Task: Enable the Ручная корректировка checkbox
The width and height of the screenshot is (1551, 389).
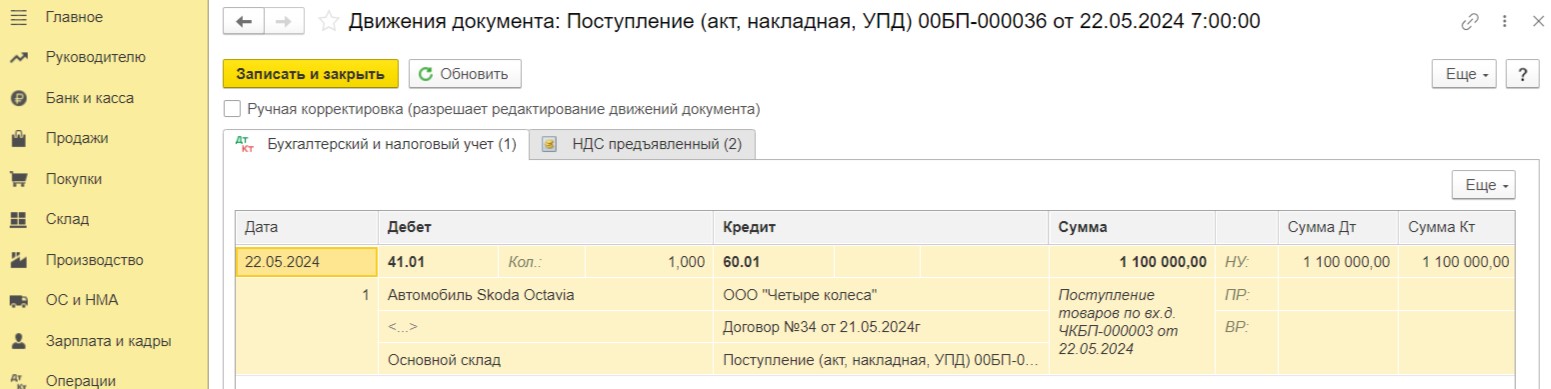Action: point(232,109)
